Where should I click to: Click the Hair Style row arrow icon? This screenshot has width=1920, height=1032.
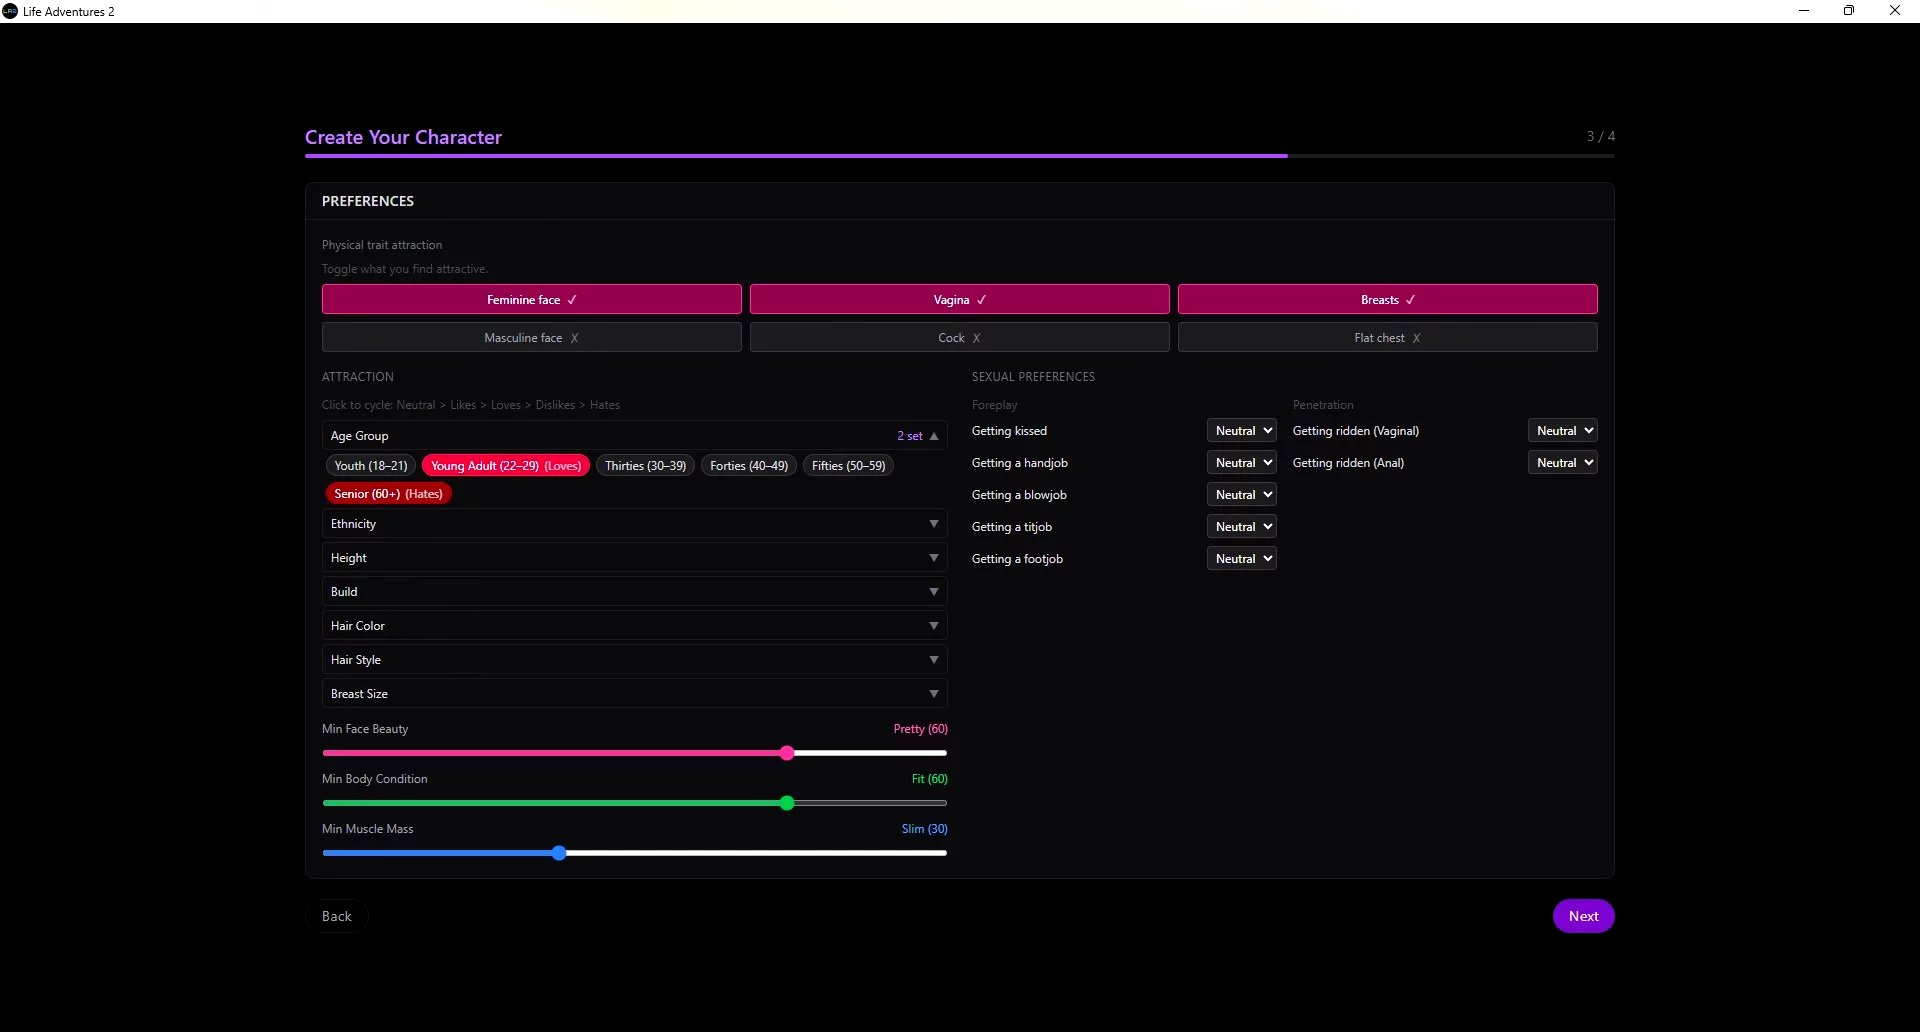(x=934, y=660)
